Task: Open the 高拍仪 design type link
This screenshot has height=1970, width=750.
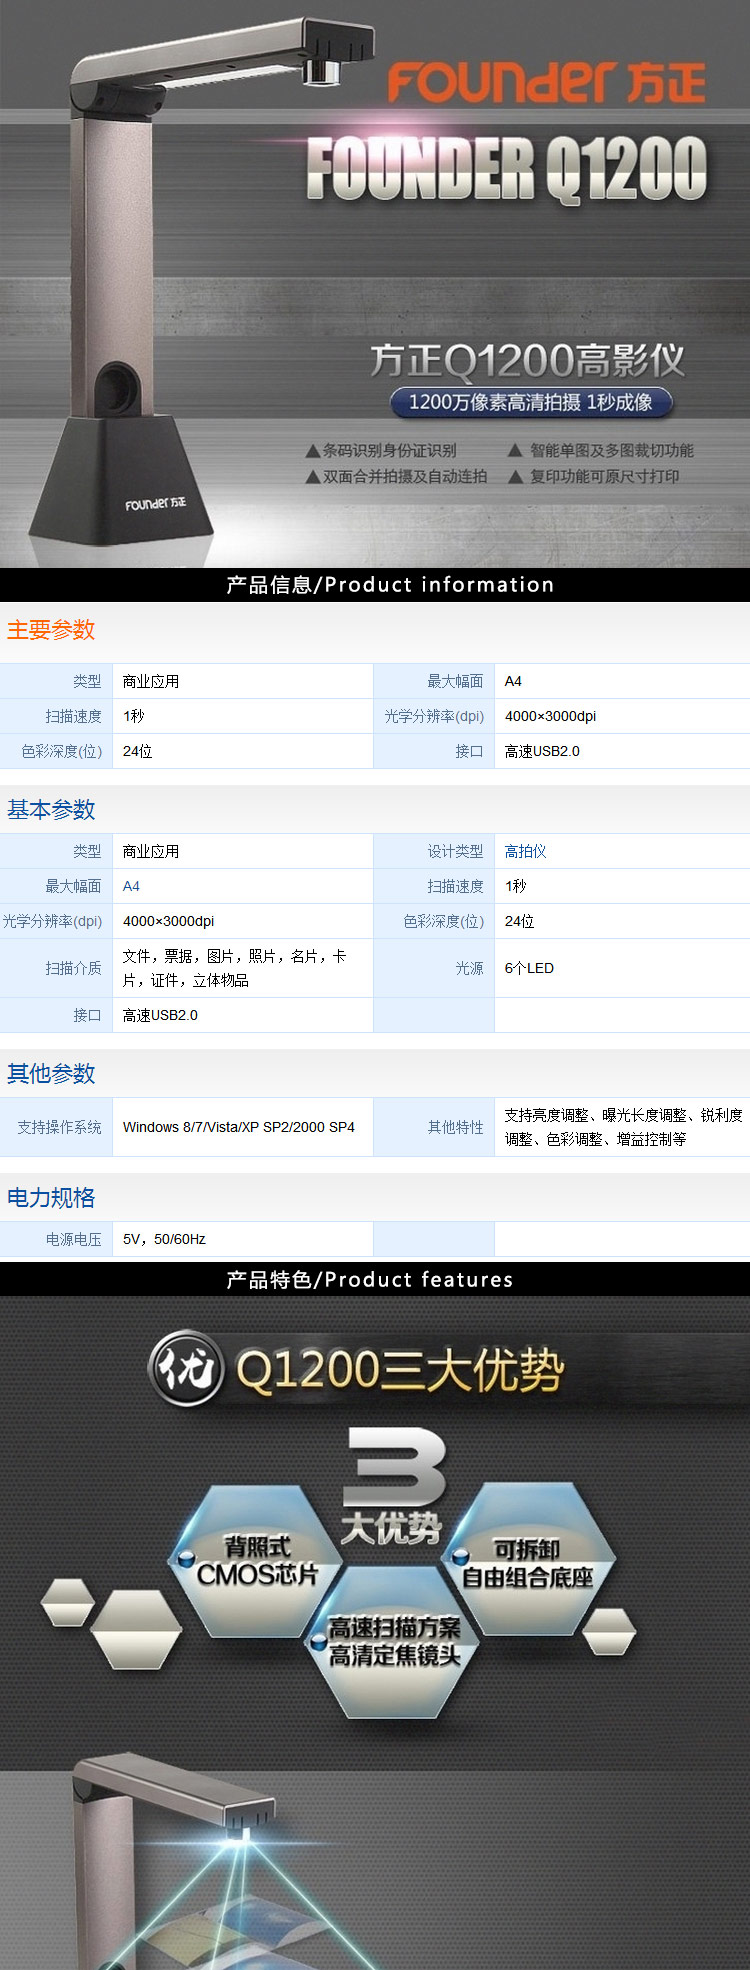Action: (525, 851)
